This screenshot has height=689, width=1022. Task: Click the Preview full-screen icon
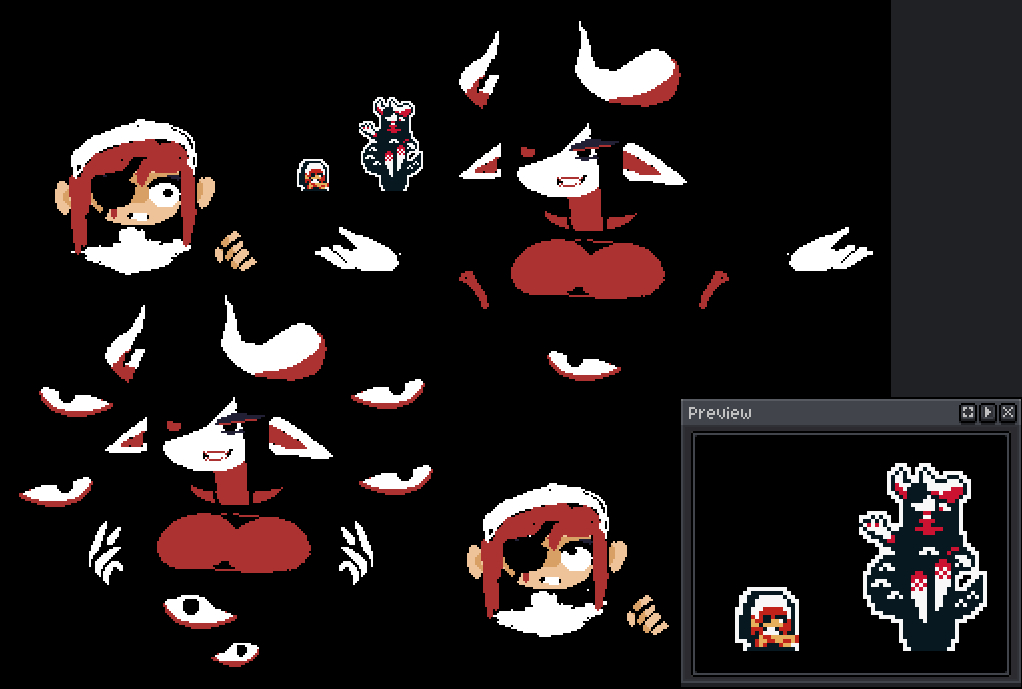[x=967, y=413]
